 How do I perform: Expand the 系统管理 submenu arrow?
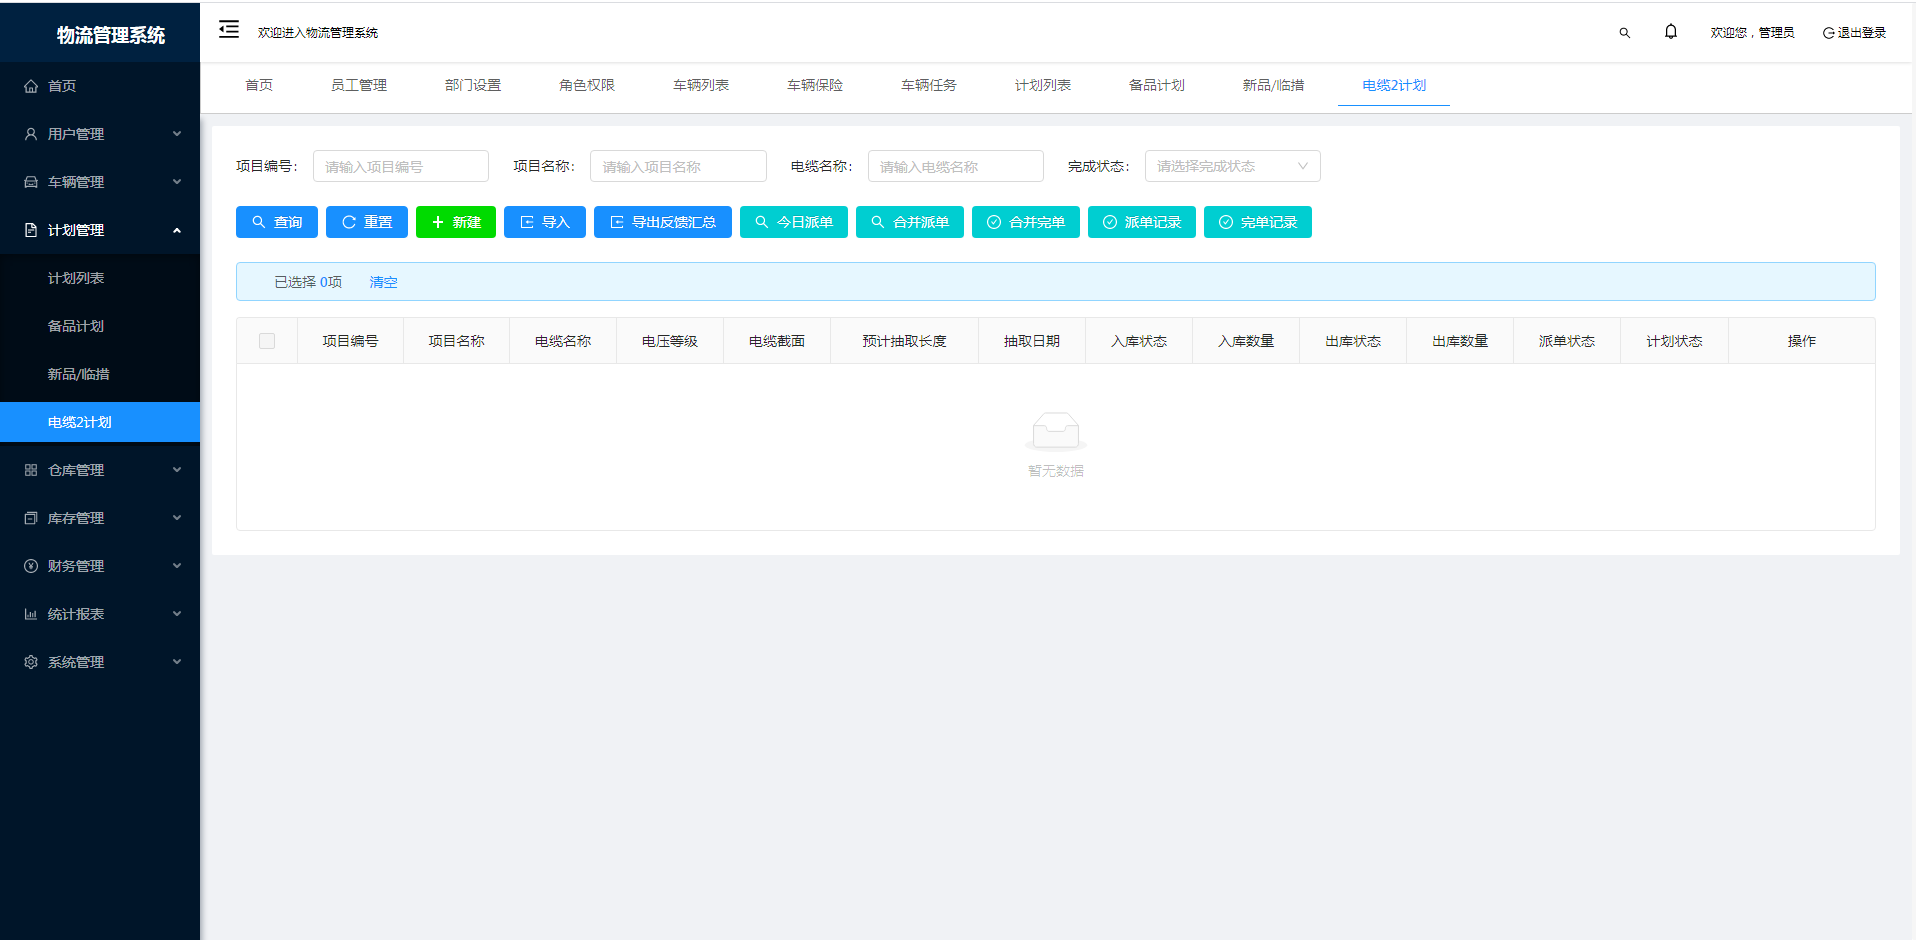pos(177,662)
